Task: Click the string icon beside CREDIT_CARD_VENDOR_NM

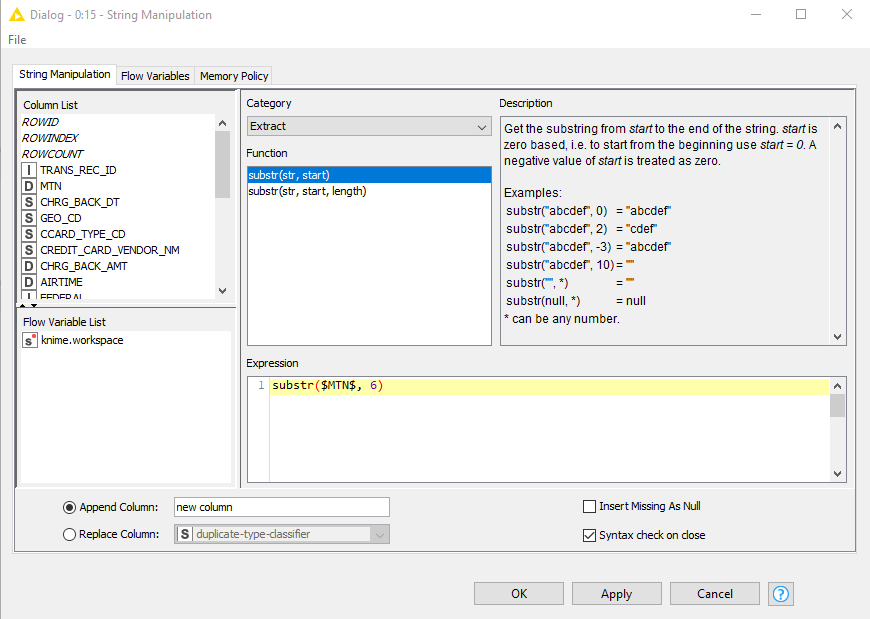Action: pyautogui.click(x=29, y=251)
